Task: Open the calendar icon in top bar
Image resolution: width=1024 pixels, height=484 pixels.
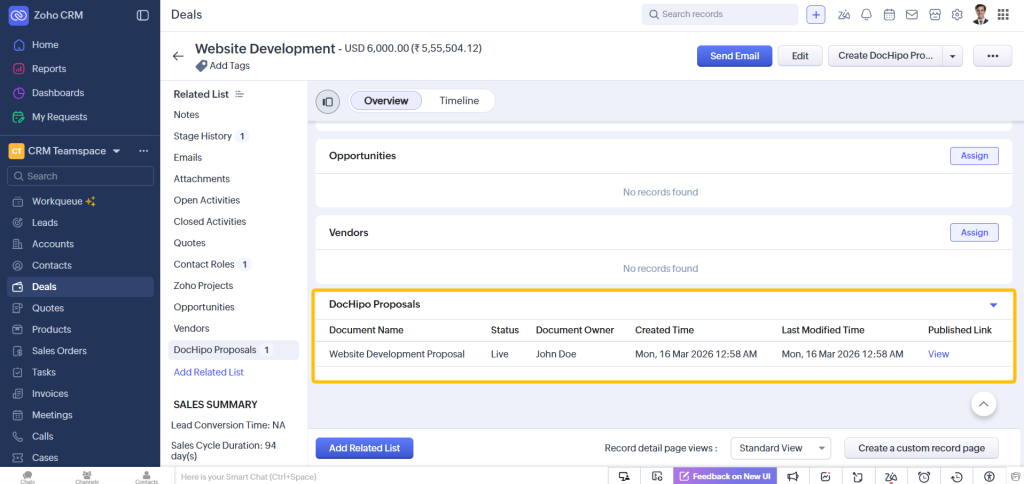Action: [x=889, y=15]
